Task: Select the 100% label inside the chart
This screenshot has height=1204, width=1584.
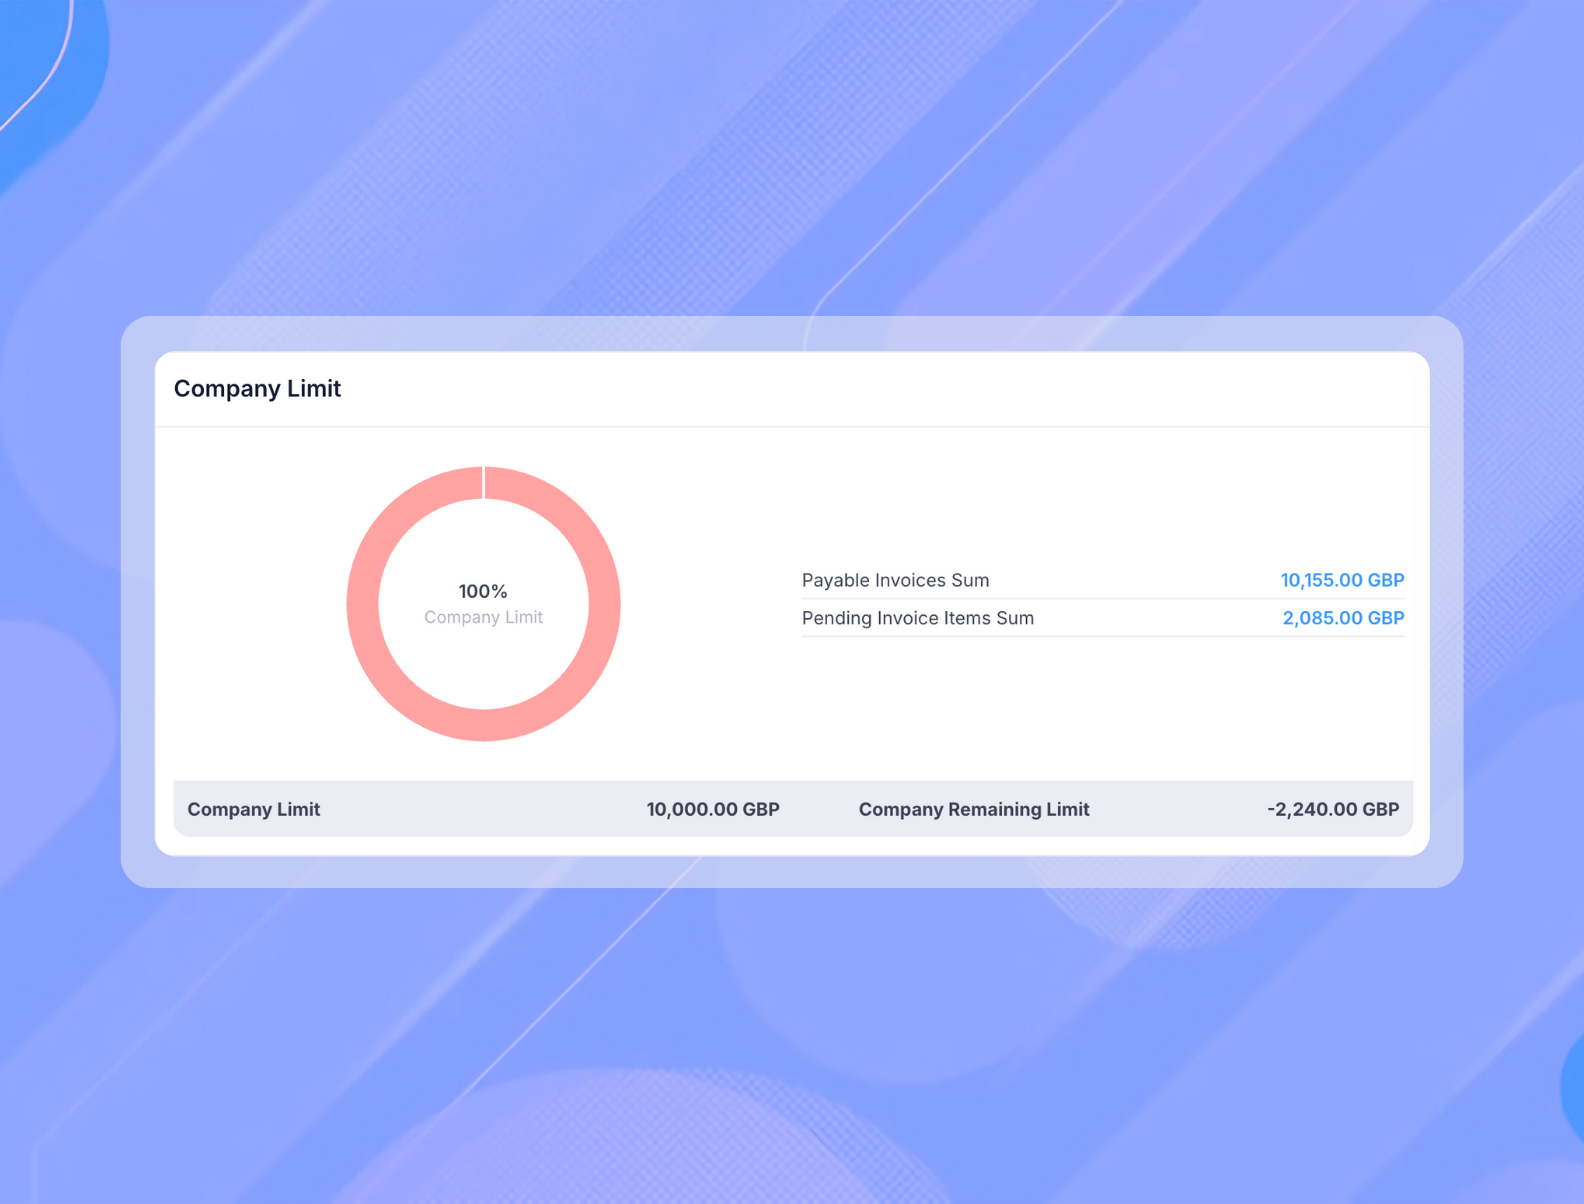Action: pos(483,591)
